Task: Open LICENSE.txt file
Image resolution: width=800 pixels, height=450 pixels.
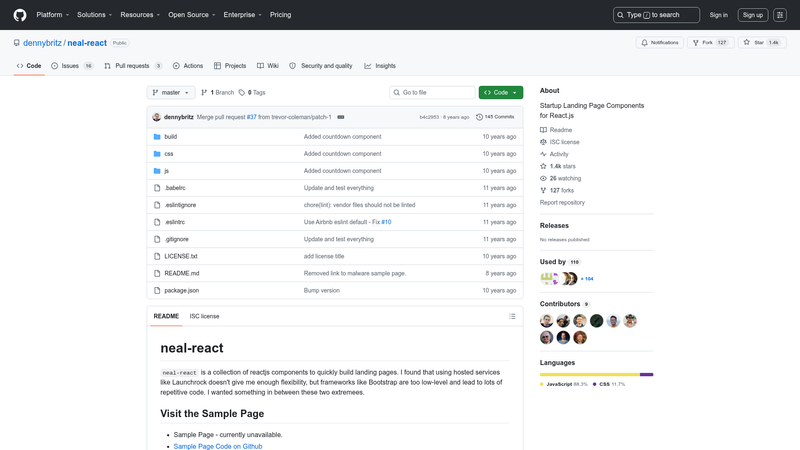Action: (181, 256)
